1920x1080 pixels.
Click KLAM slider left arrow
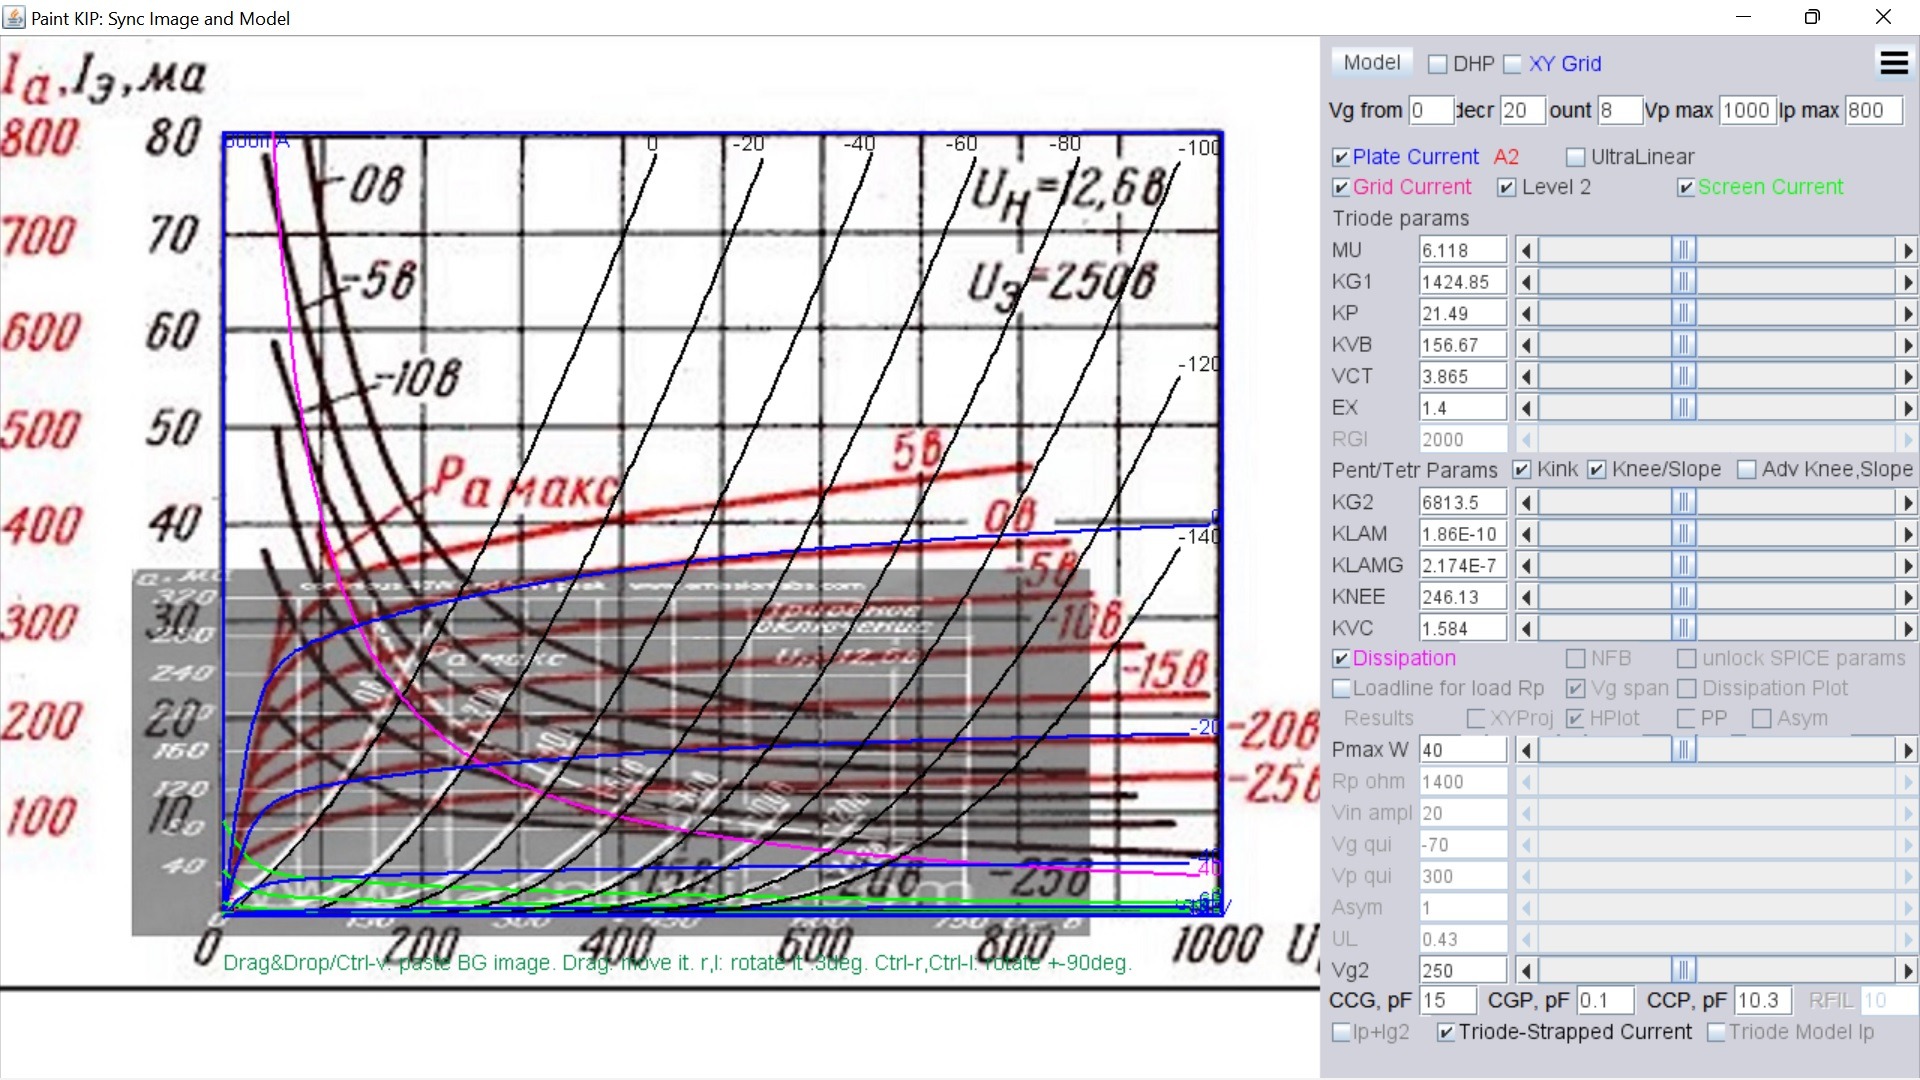click(1526, 534)
